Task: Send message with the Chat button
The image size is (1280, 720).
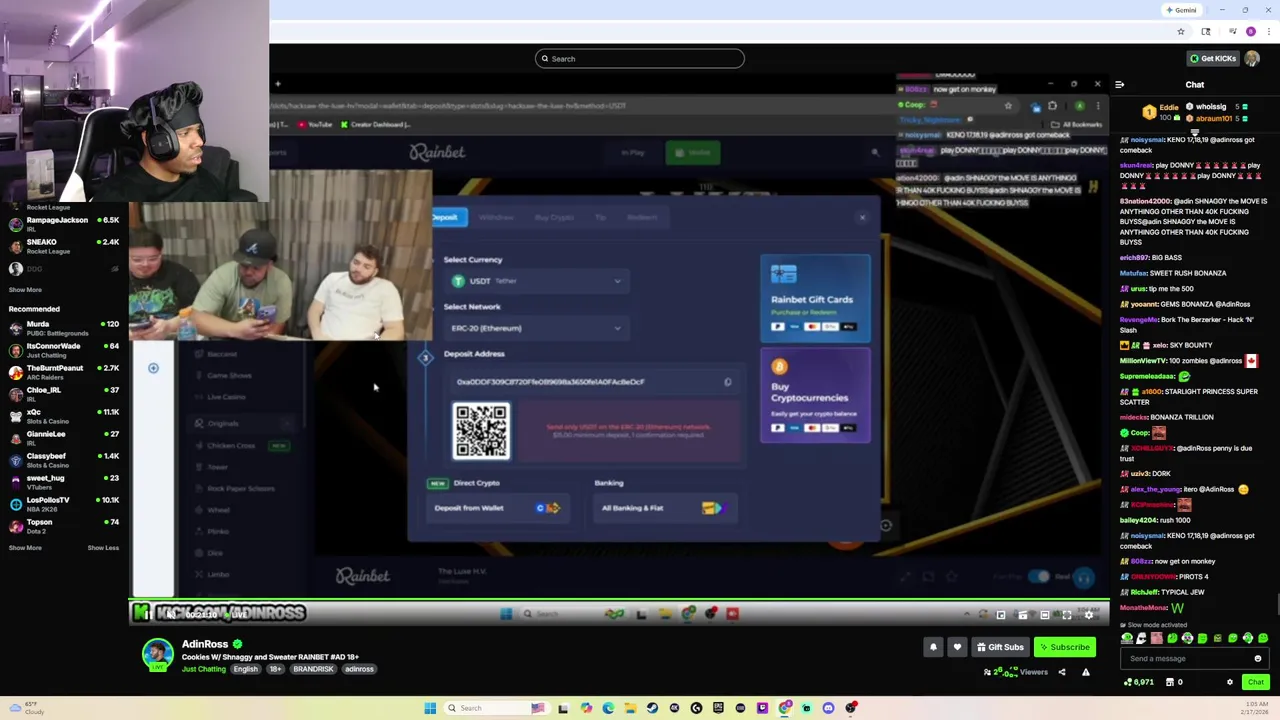Action: coord(1256,682)
